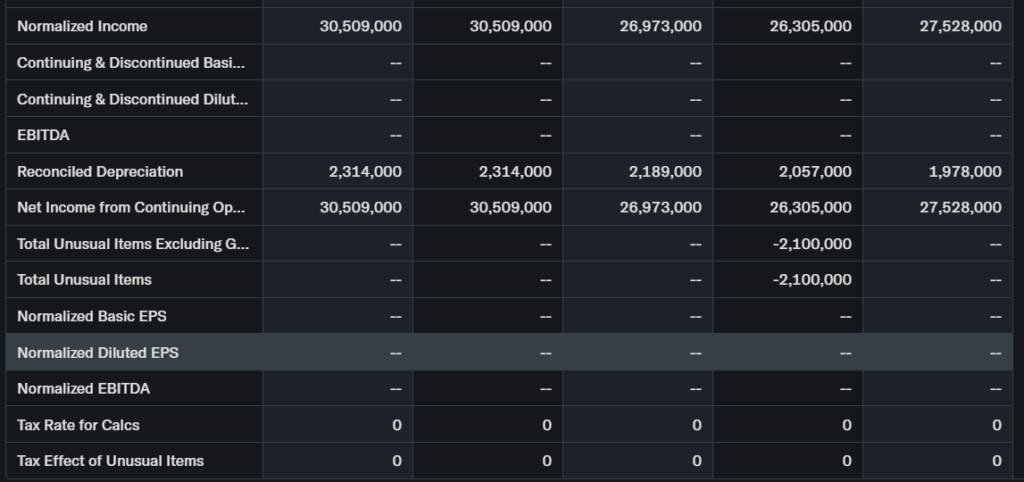This screenshot has width=1024, height=482.
Task: Select the Continuing & Discontinued Basic row label
Action: 131,63
